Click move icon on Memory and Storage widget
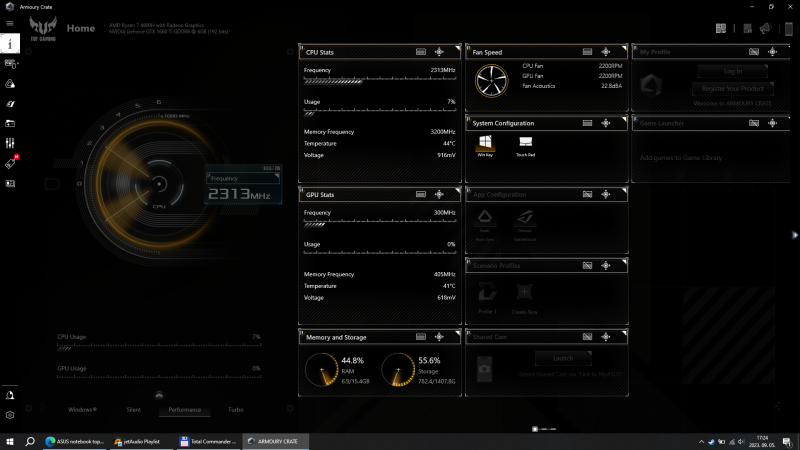Viewport: 800px width, 450px height. click(439, 337)
